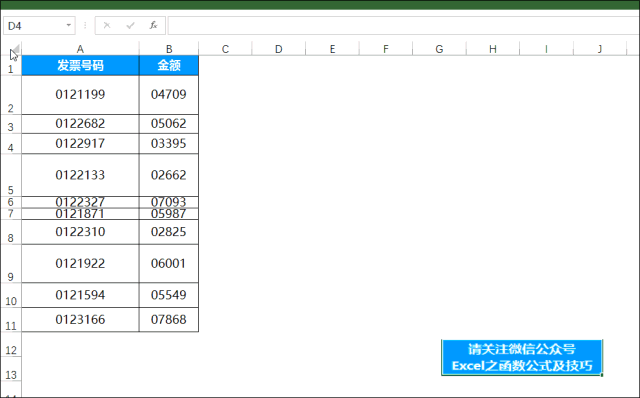Select cell containing 0122682
Image resolution: width=640 pixels, height=398 pixels.
pos(80,124)
